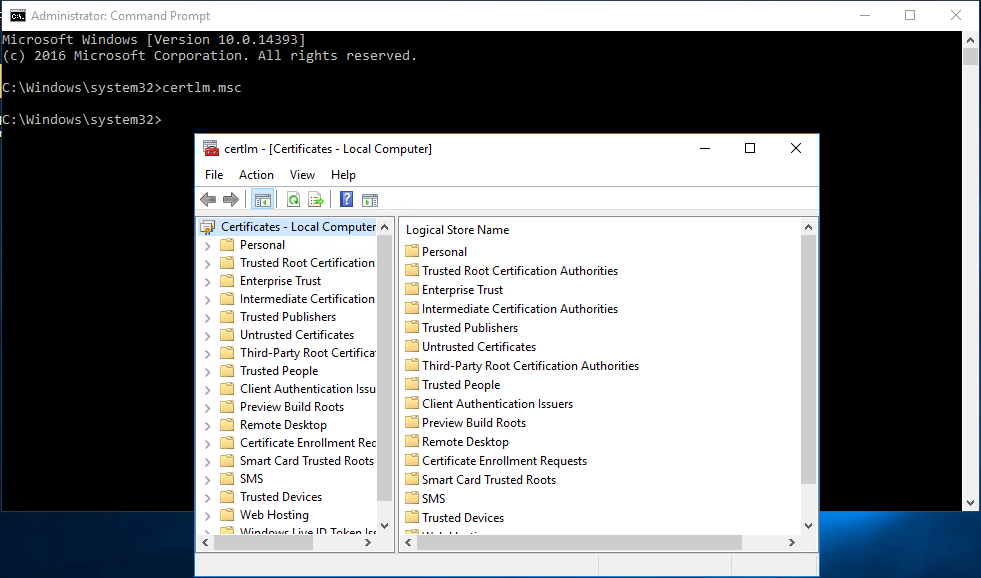Click the Untrusted Certificates folder icon in tree
981x578 pixels.
(x=227, y=335)
